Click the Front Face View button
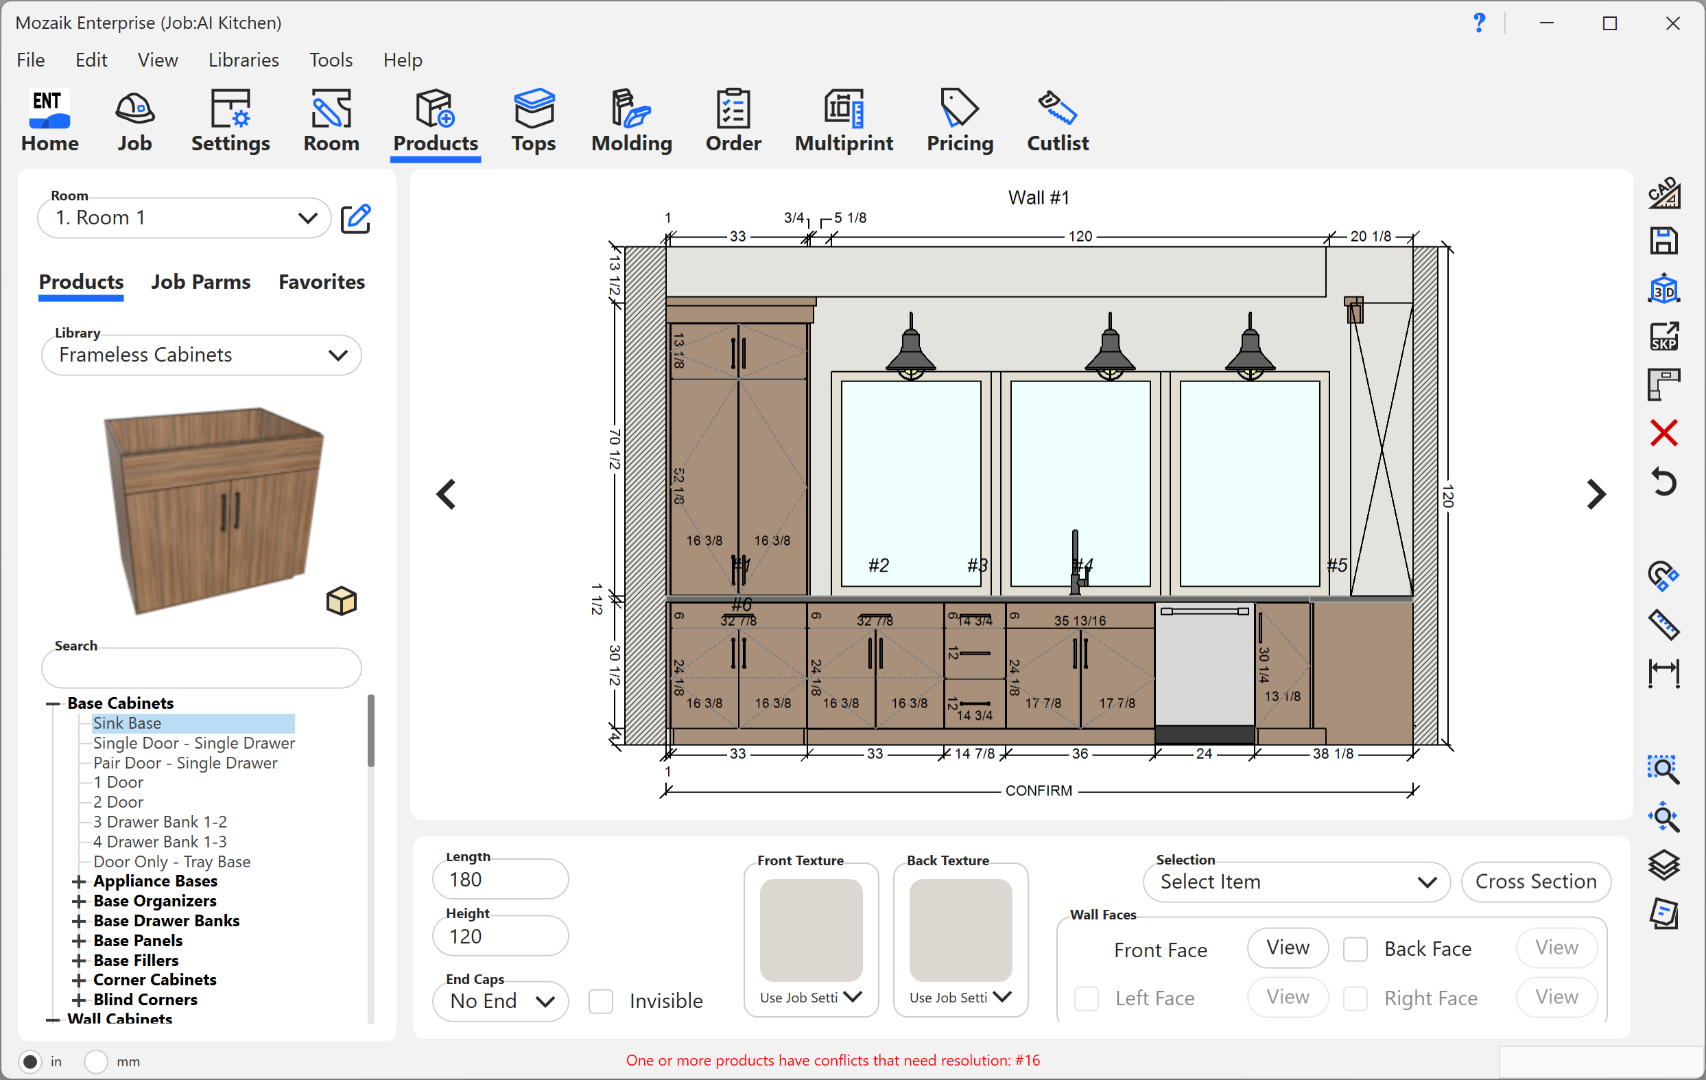The width and height of the screenshot is (1706, 1080). click(x=1288, y=948)
